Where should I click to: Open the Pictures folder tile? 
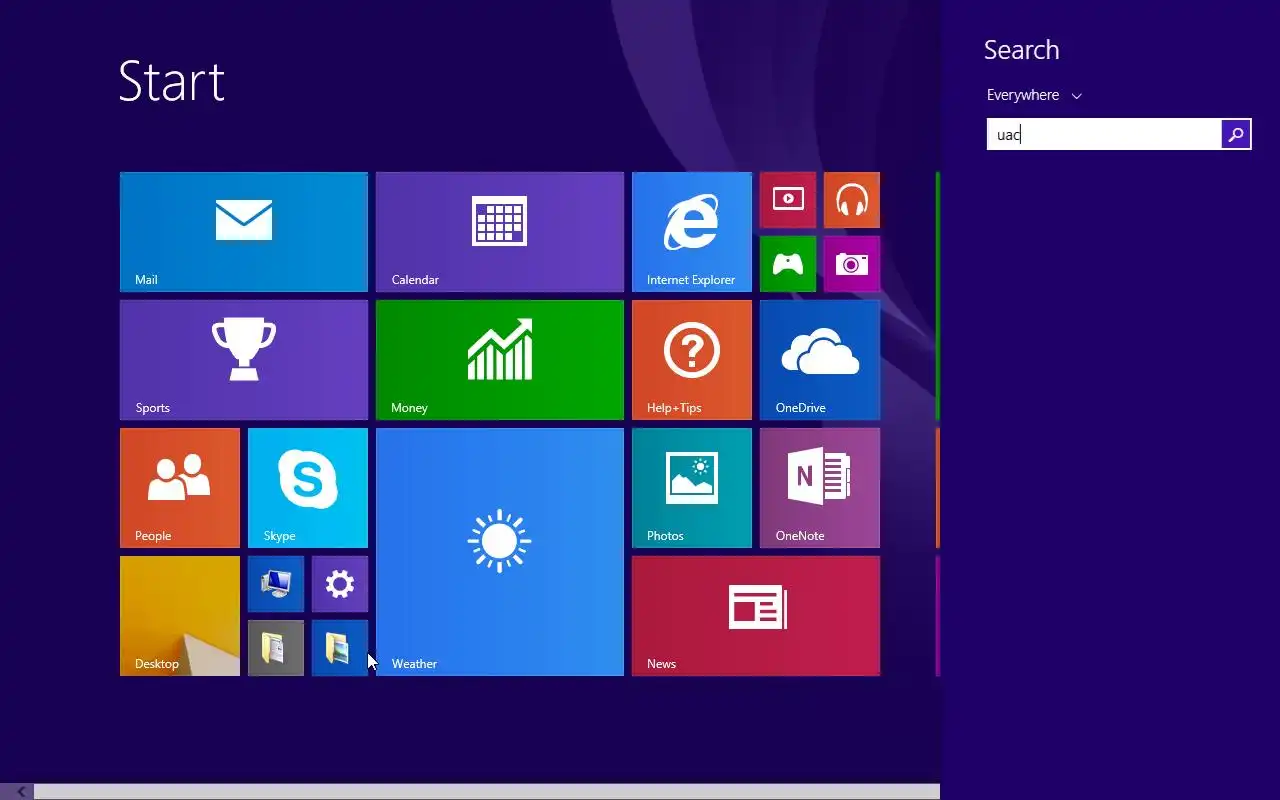click(340, 648)
